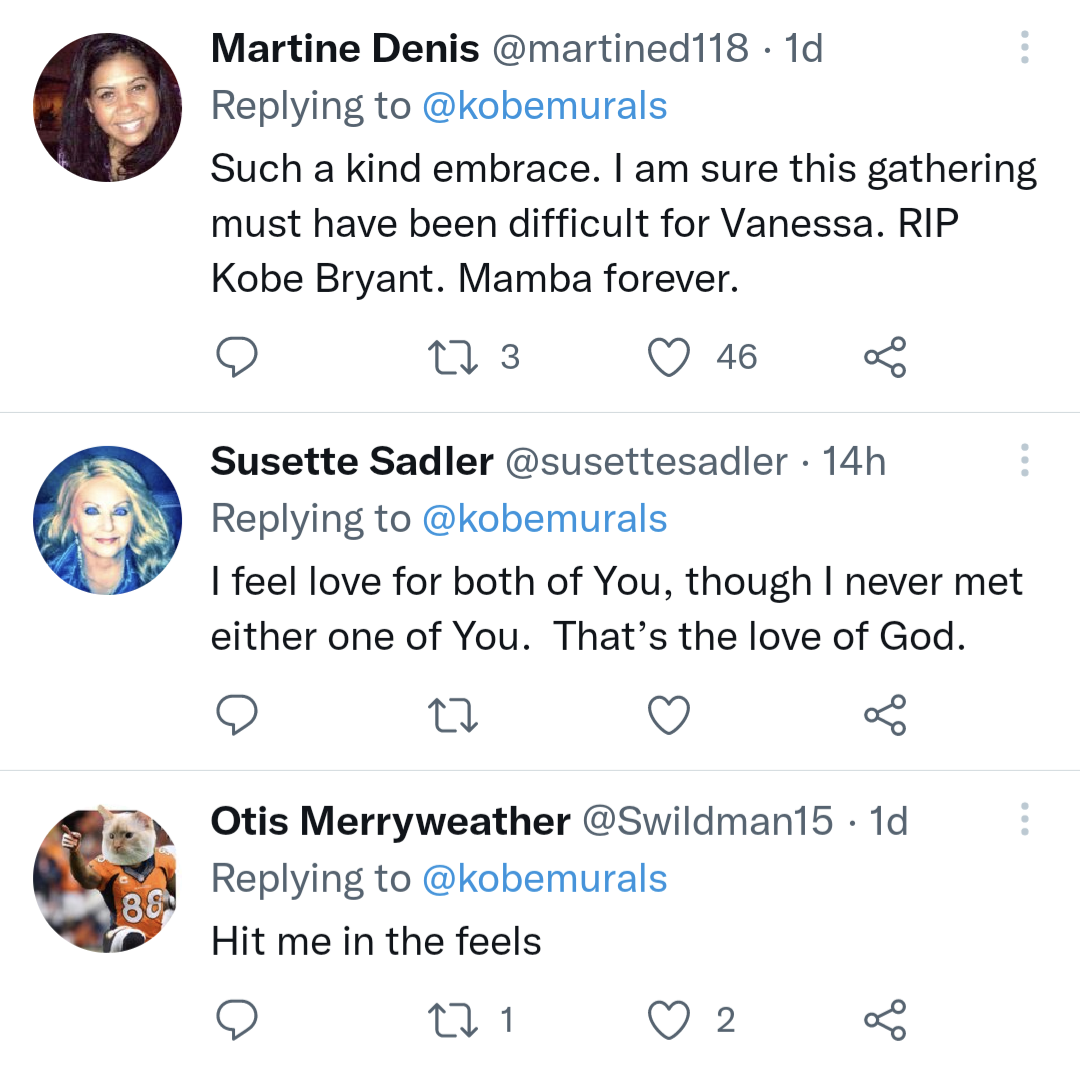The width and height of the screenshot is (1080, 1072).
Task: Reply to Martine Denis's tweet
Action: (x=238, y=357)
